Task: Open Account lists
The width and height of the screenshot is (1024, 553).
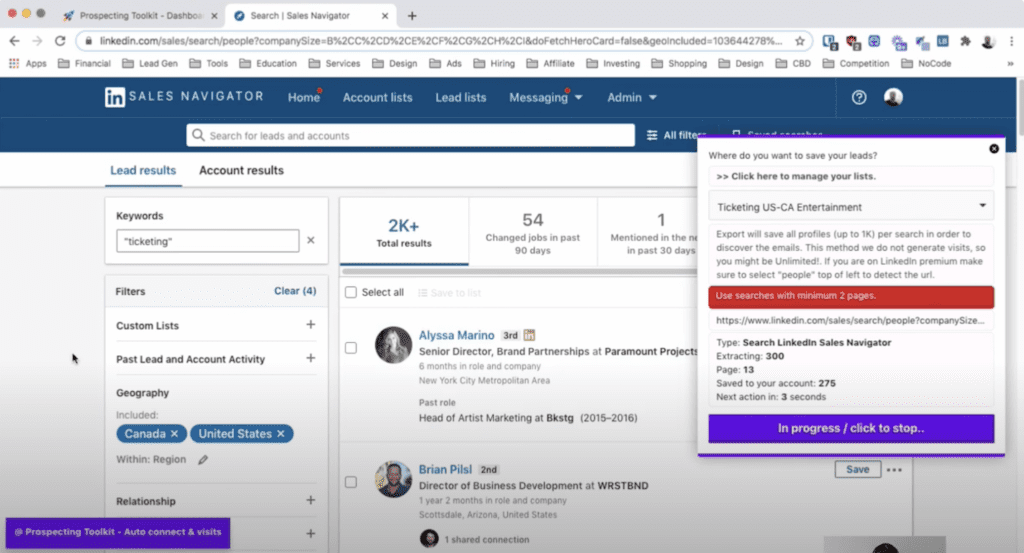Action: click(x=377, y=97)
